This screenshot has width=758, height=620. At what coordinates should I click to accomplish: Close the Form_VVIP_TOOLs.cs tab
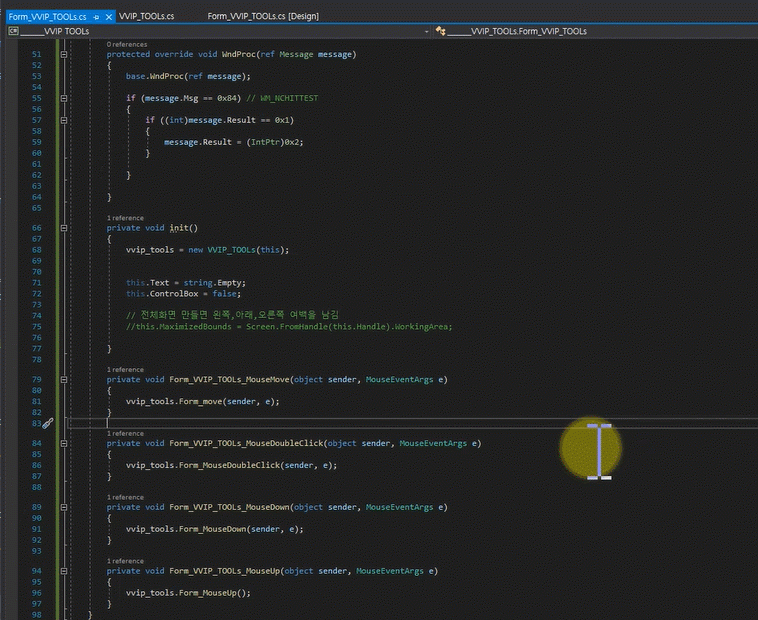109,17
